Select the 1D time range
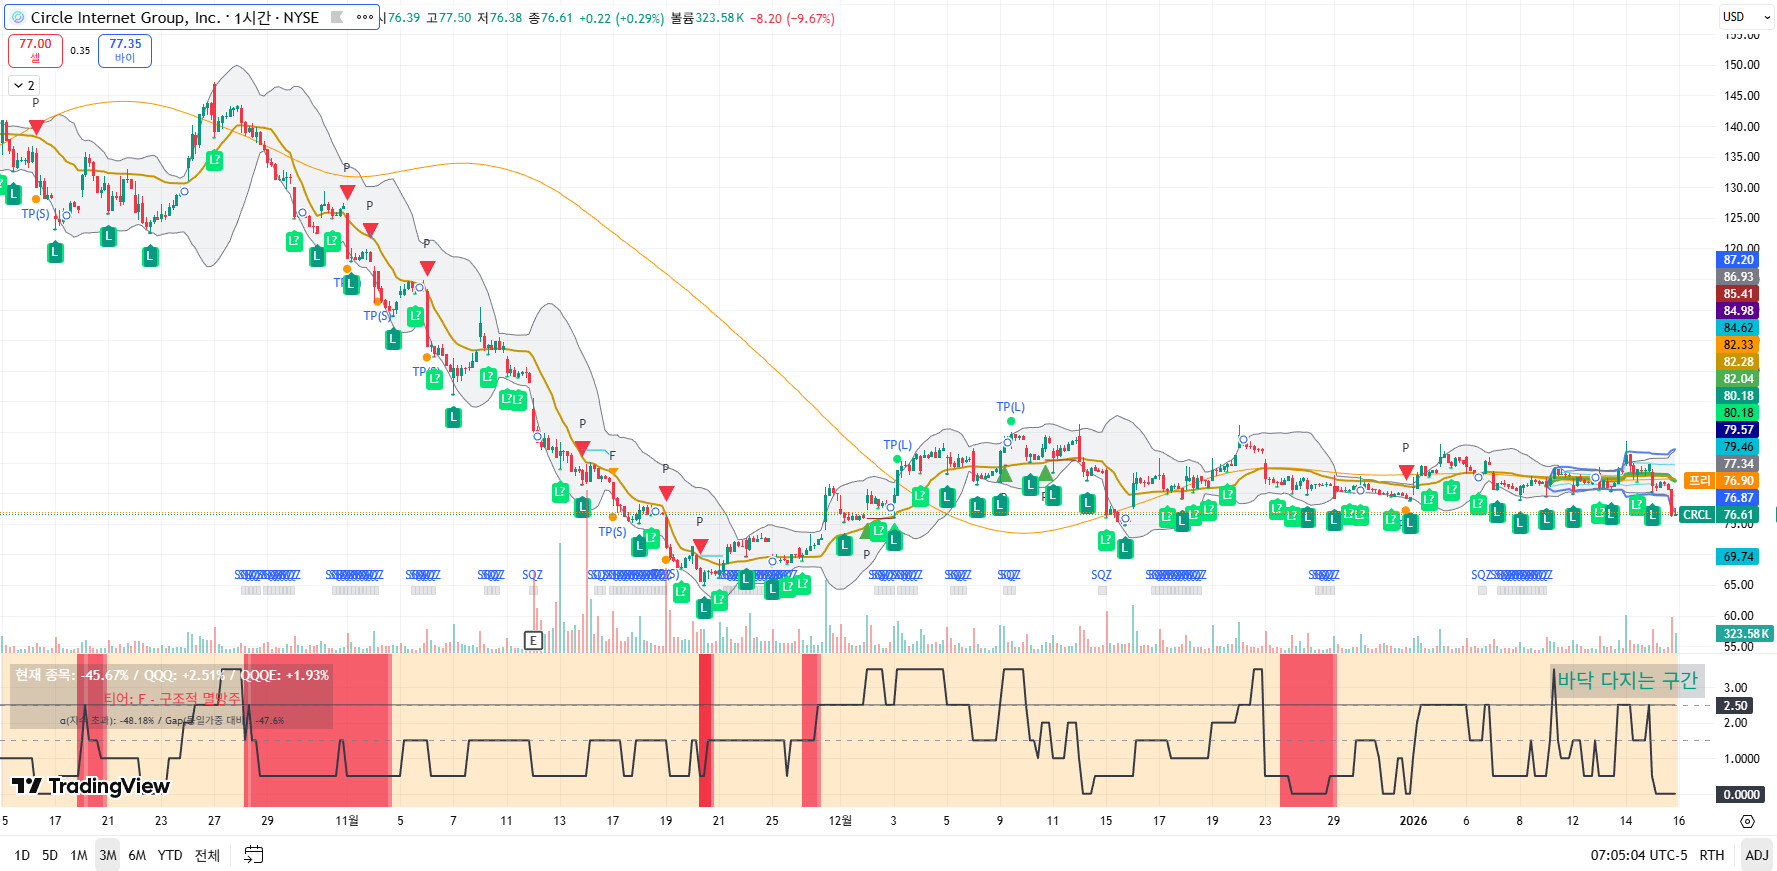Image resolution: width=1777 pixels, height=871 pixels. pyautogui.click(x=22, y=855)
